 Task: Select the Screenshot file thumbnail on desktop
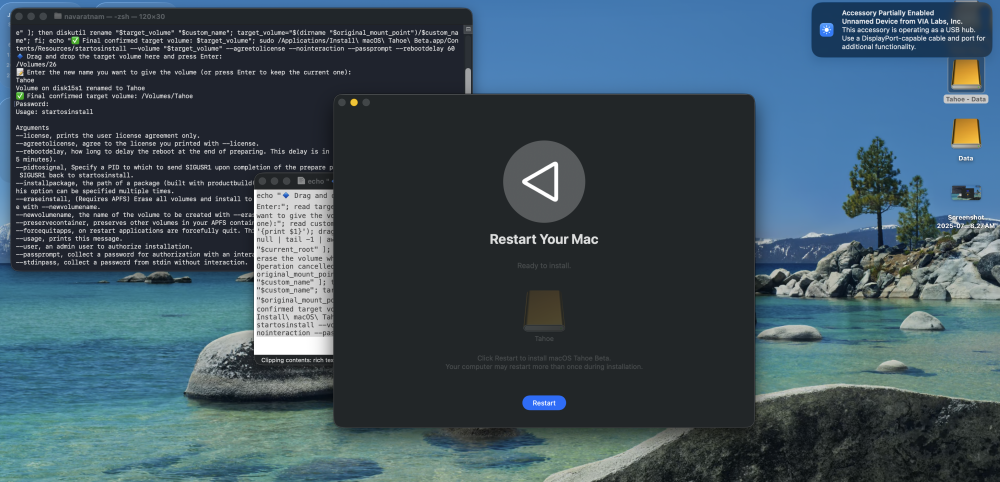click(x=966, y=193)
